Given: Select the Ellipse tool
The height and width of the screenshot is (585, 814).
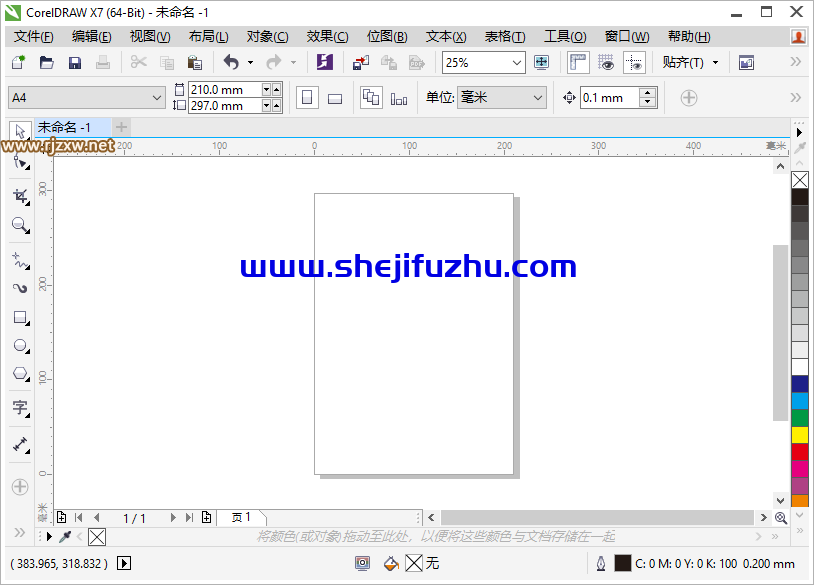Looking at the screenshot, I should (21, 346).
